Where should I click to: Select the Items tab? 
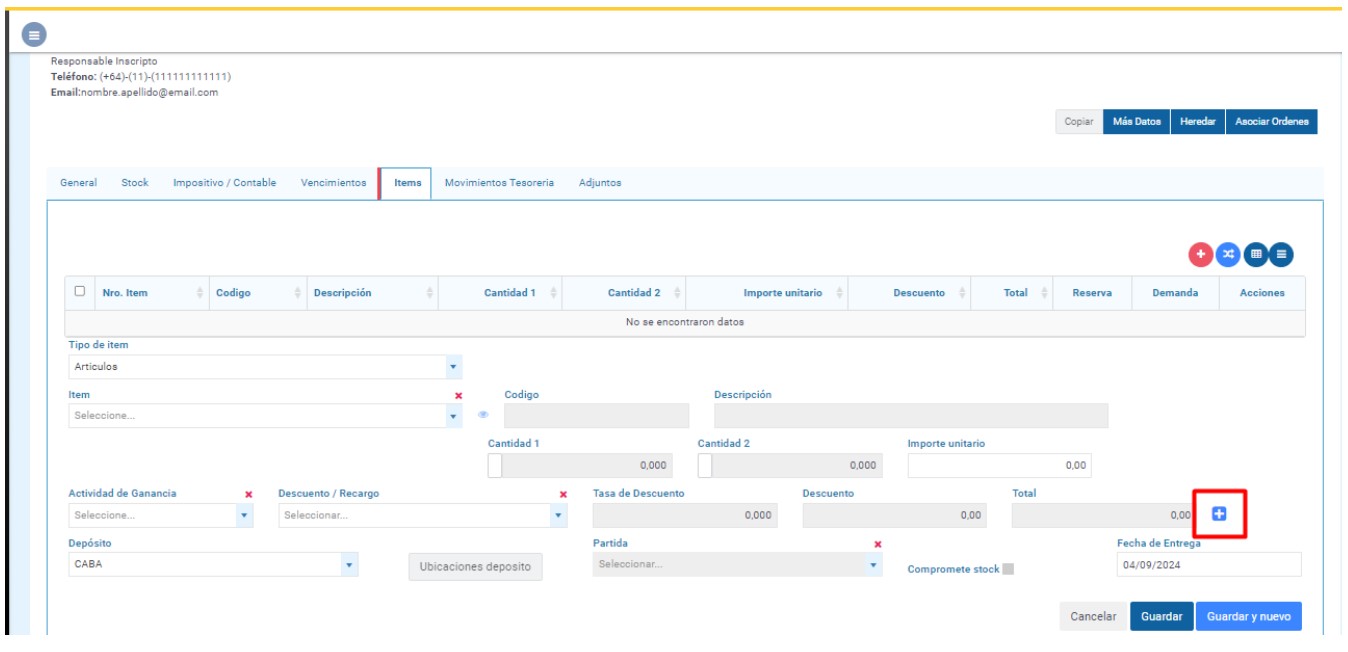point(406,183)
